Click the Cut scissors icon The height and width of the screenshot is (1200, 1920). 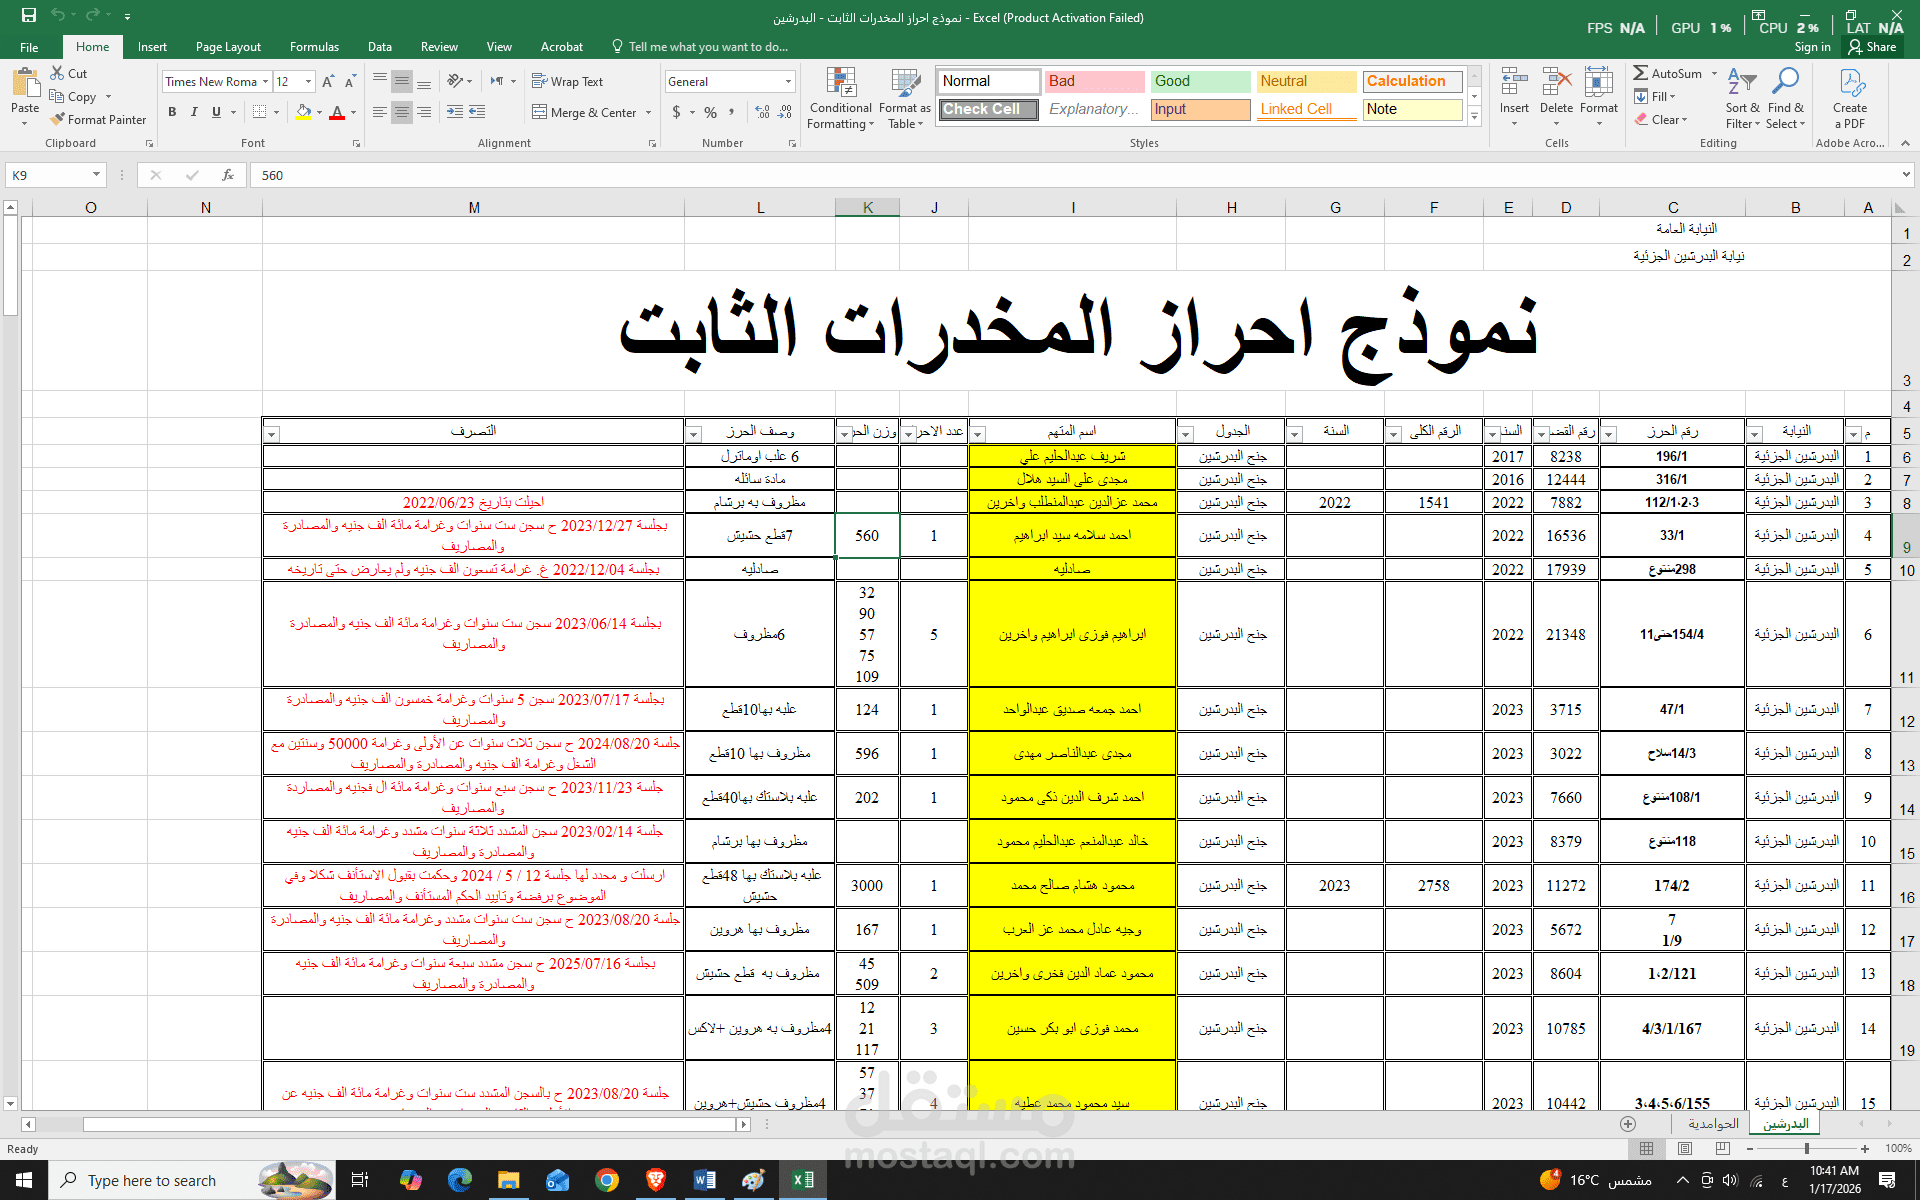pyautogui.click(x=57, y=73)
